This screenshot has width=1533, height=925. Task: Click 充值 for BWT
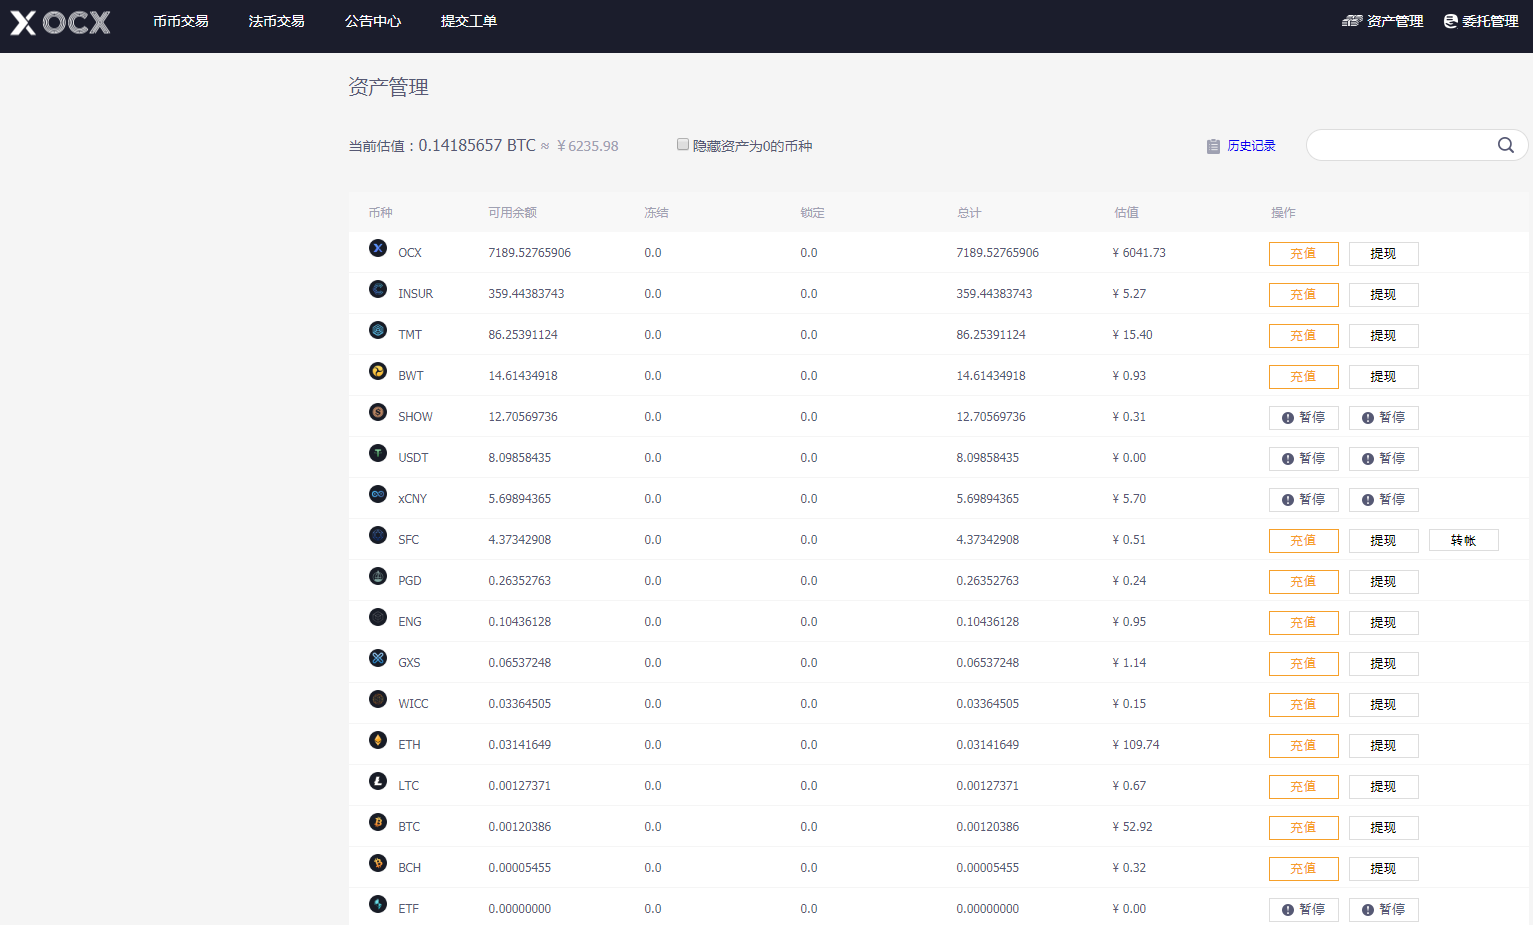[x=1304, y=377]
